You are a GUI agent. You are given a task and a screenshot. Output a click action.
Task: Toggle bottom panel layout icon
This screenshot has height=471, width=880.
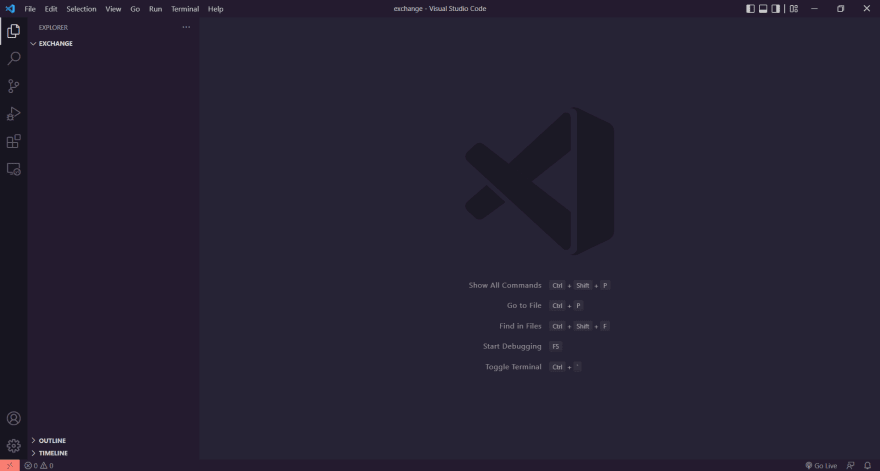(763, 8)
